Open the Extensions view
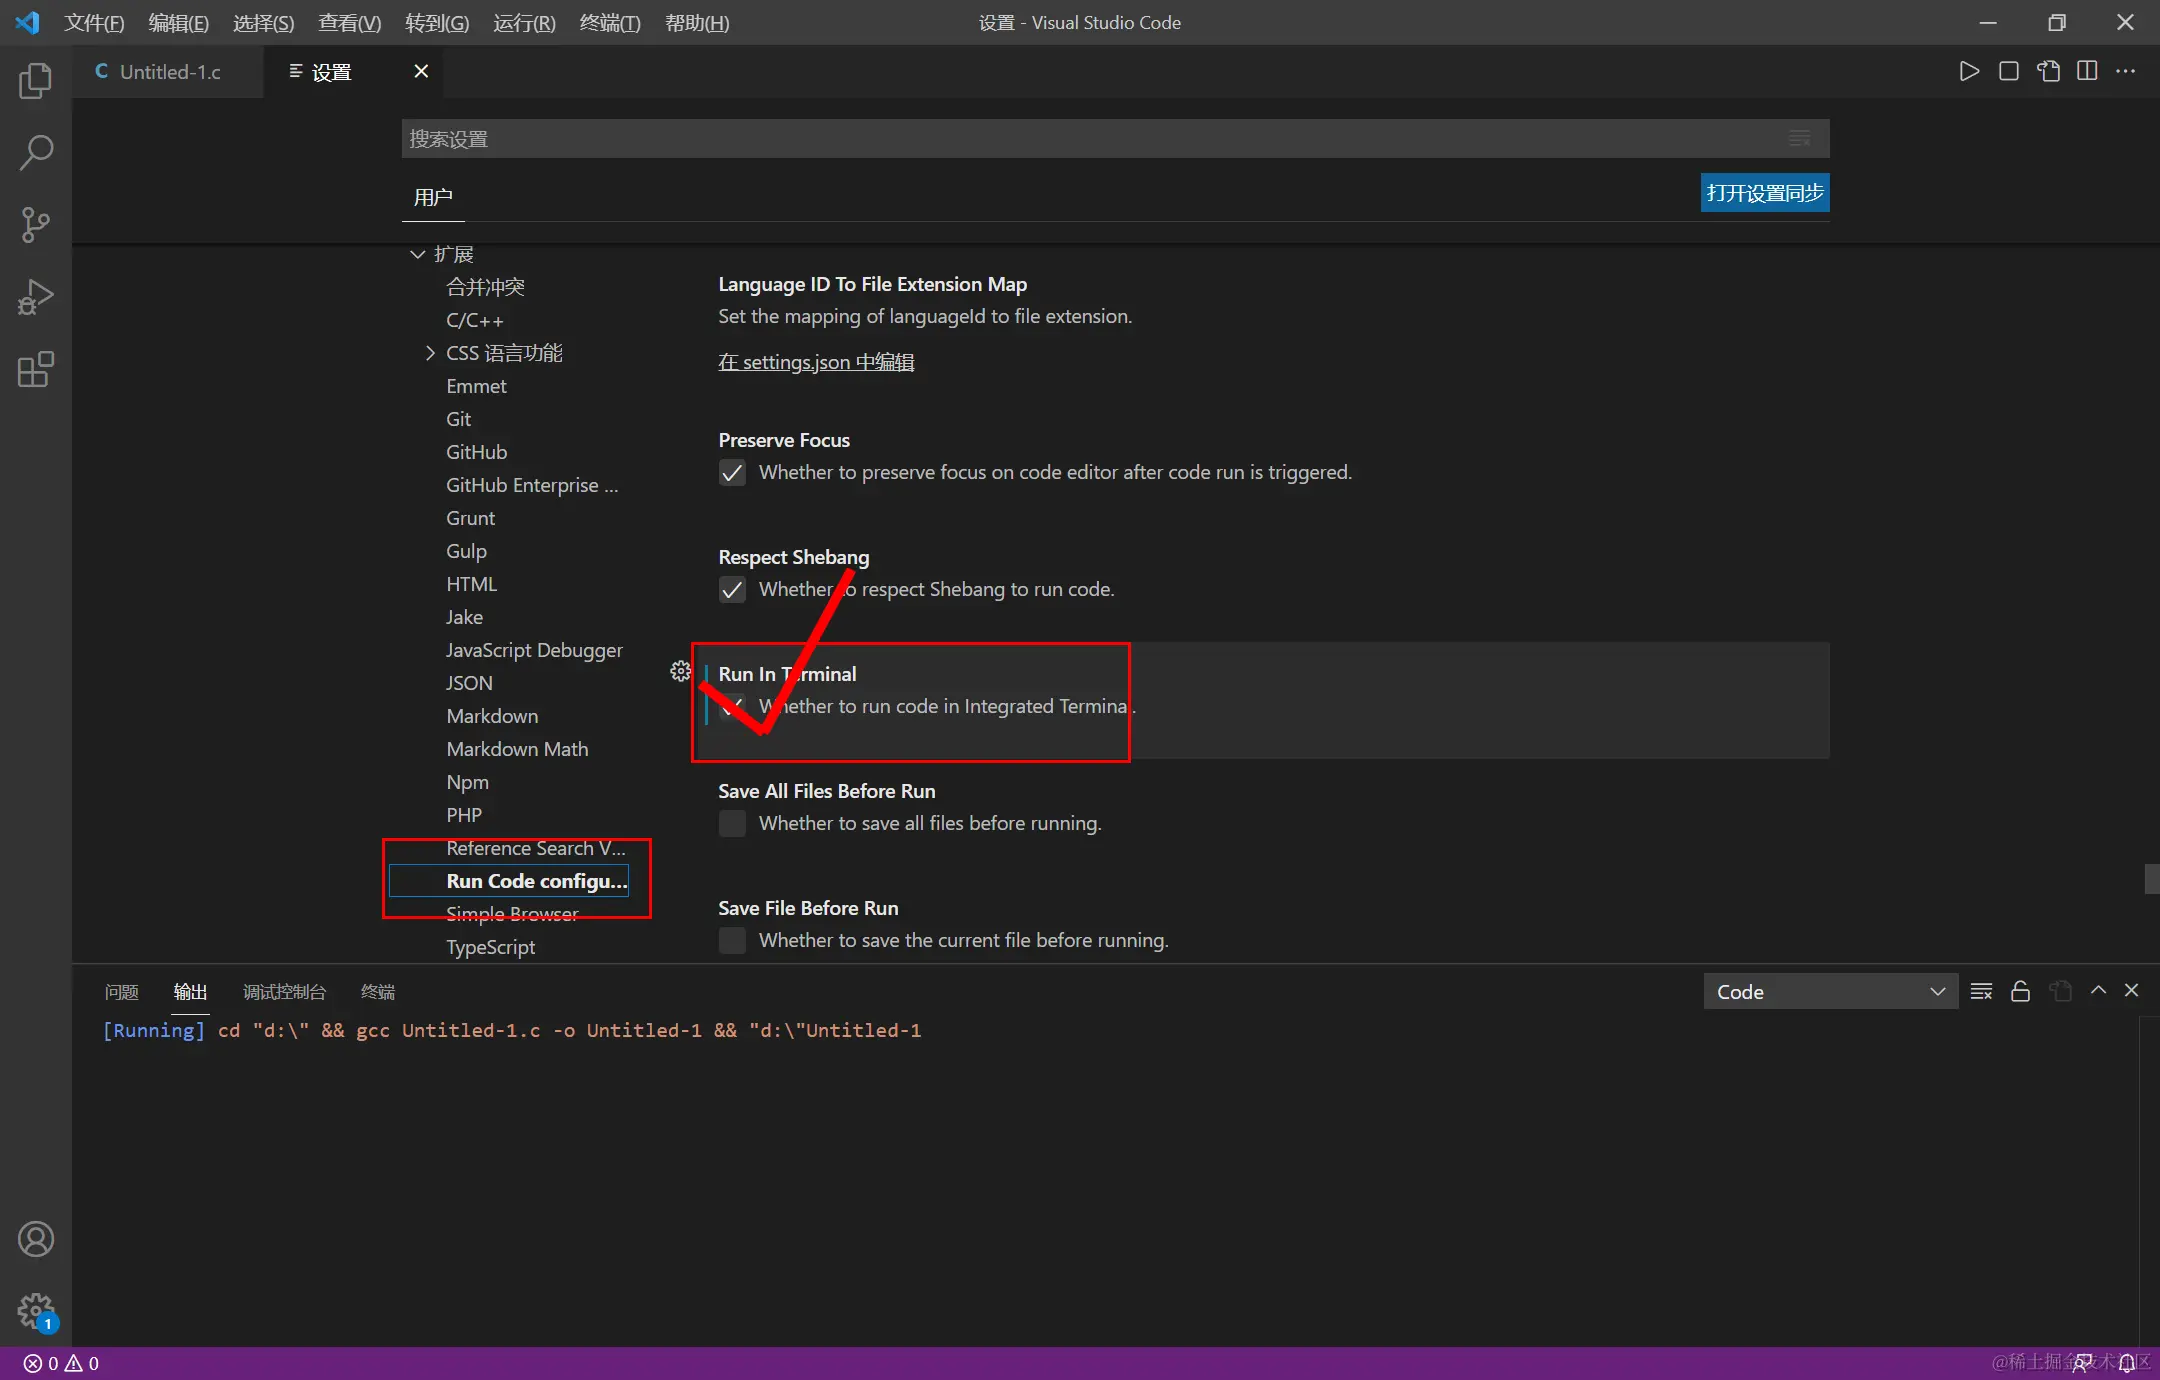This screenshot has width=2160, height=1380. [35, 369]
